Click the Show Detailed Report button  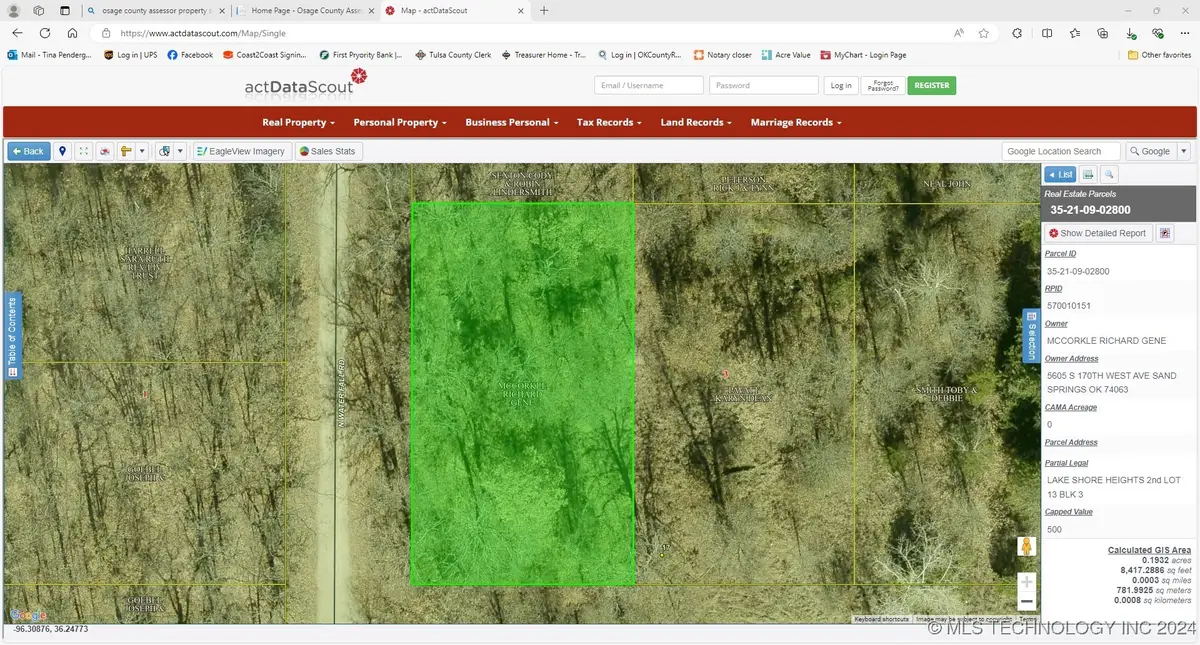1097,233
